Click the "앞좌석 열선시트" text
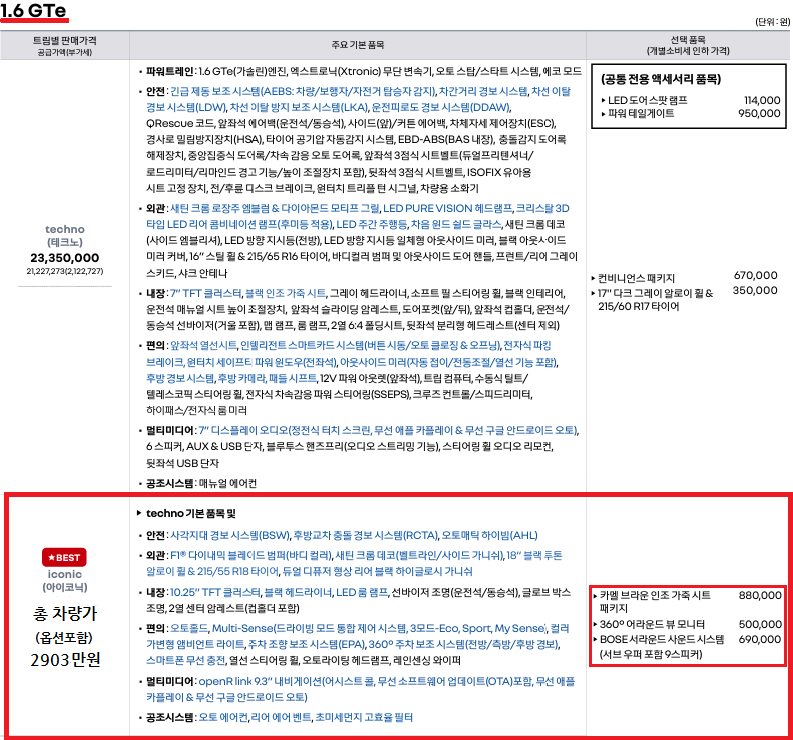 pos(203,345)
